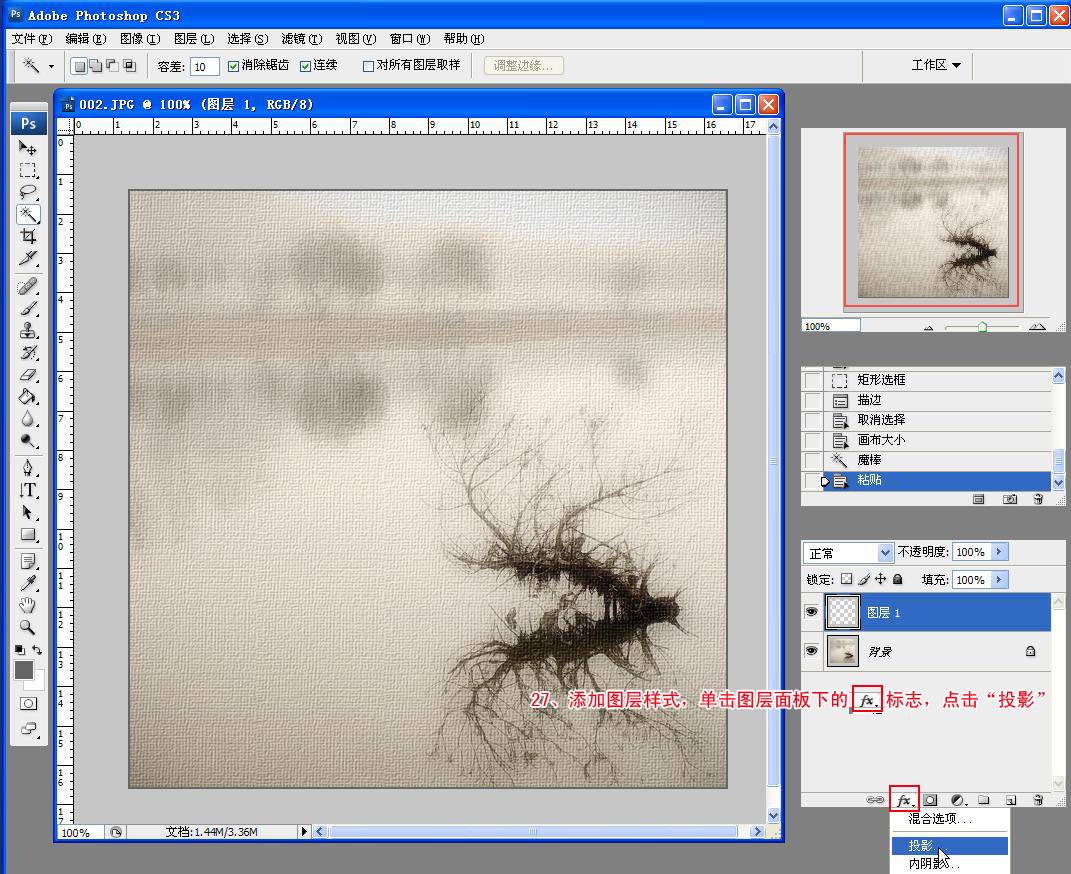
Task: Toggle 消除锯齿 anti-alias checkbox
Action: [x=233, y=66]
